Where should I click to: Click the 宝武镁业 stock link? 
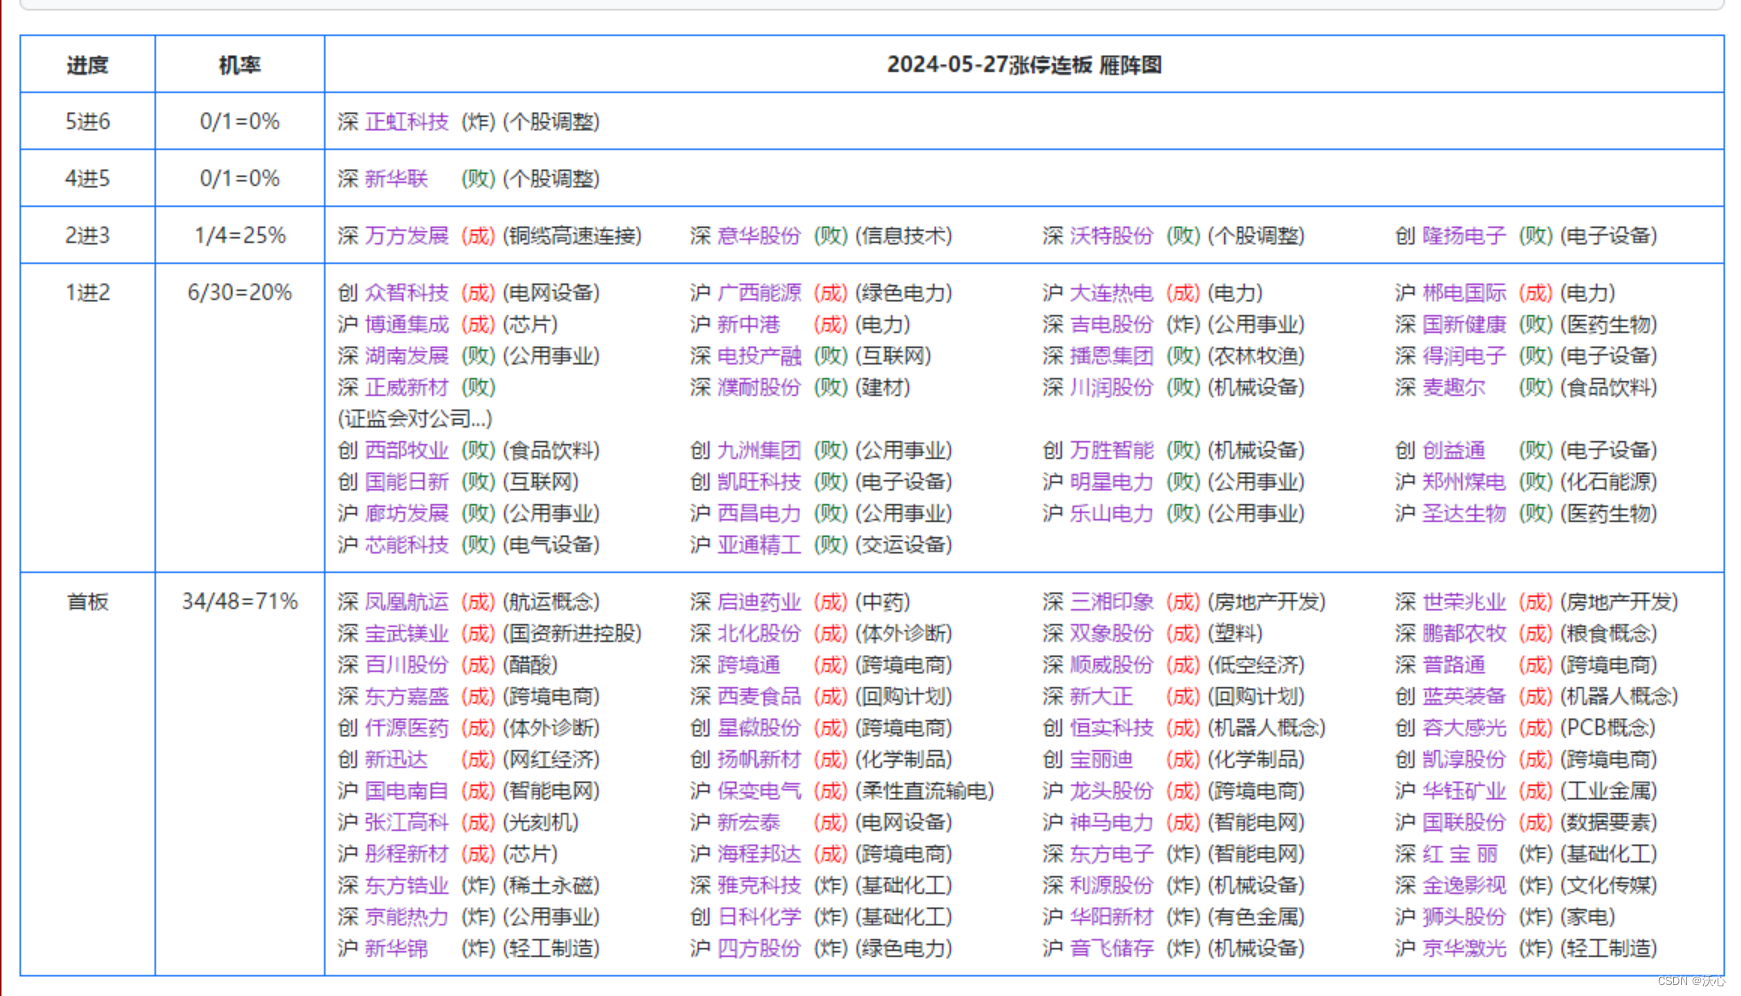(406, 634)
